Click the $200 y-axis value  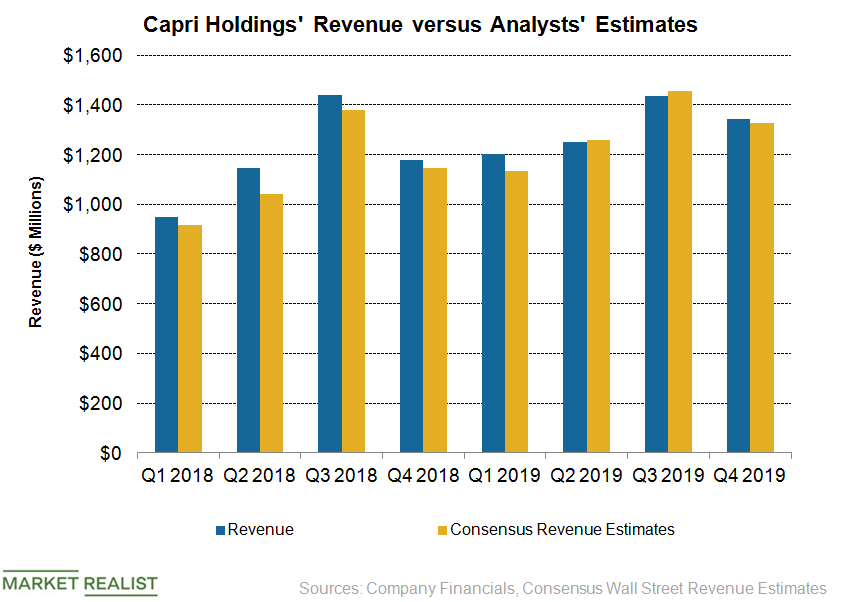point(100,403)
